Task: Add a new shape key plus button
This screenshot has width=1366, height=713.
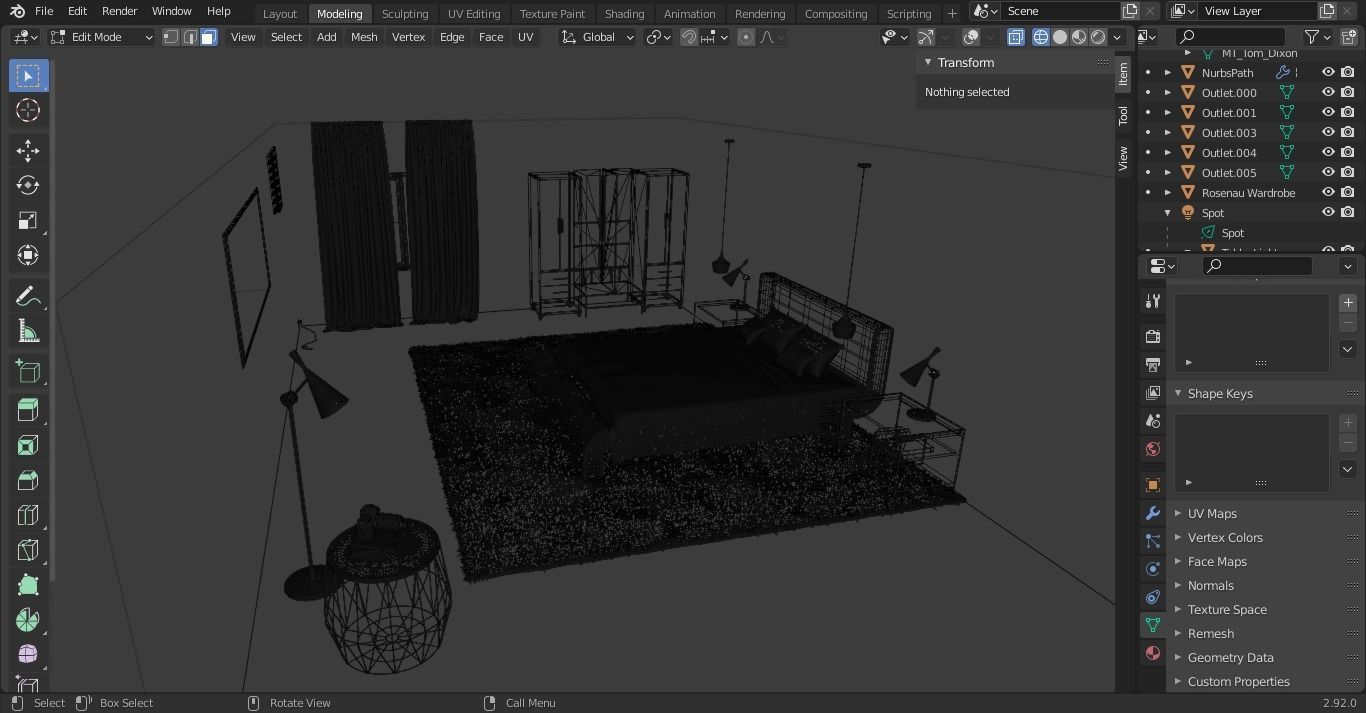Action: 1348,422
